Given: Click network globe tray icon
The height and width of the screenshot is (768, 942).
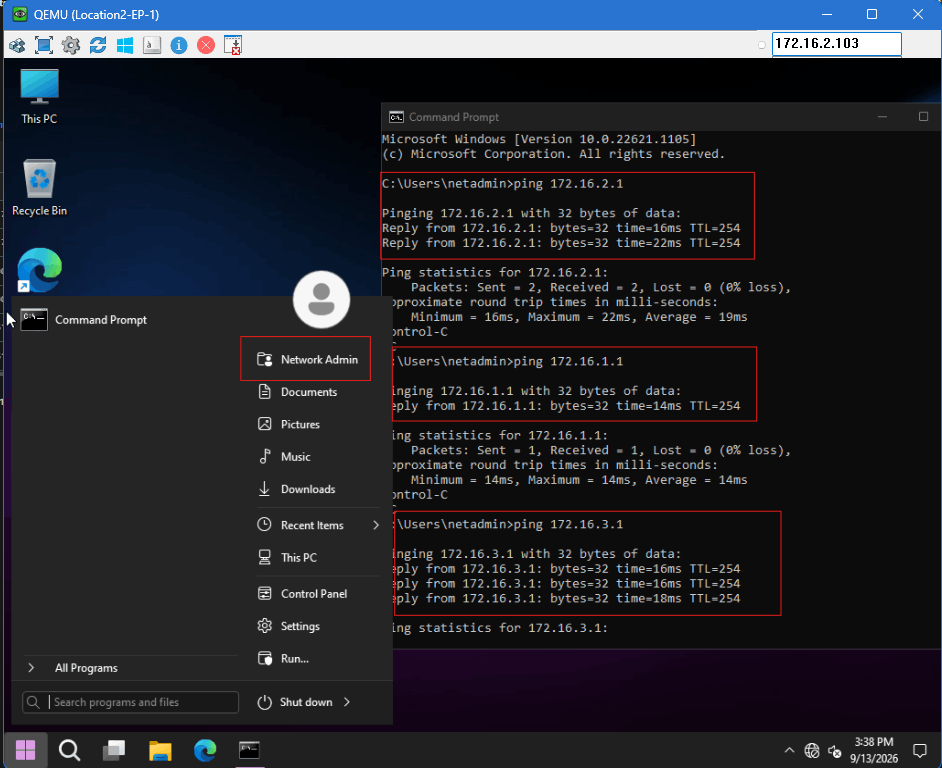Looking at the screenshot, I should point(812,750).
